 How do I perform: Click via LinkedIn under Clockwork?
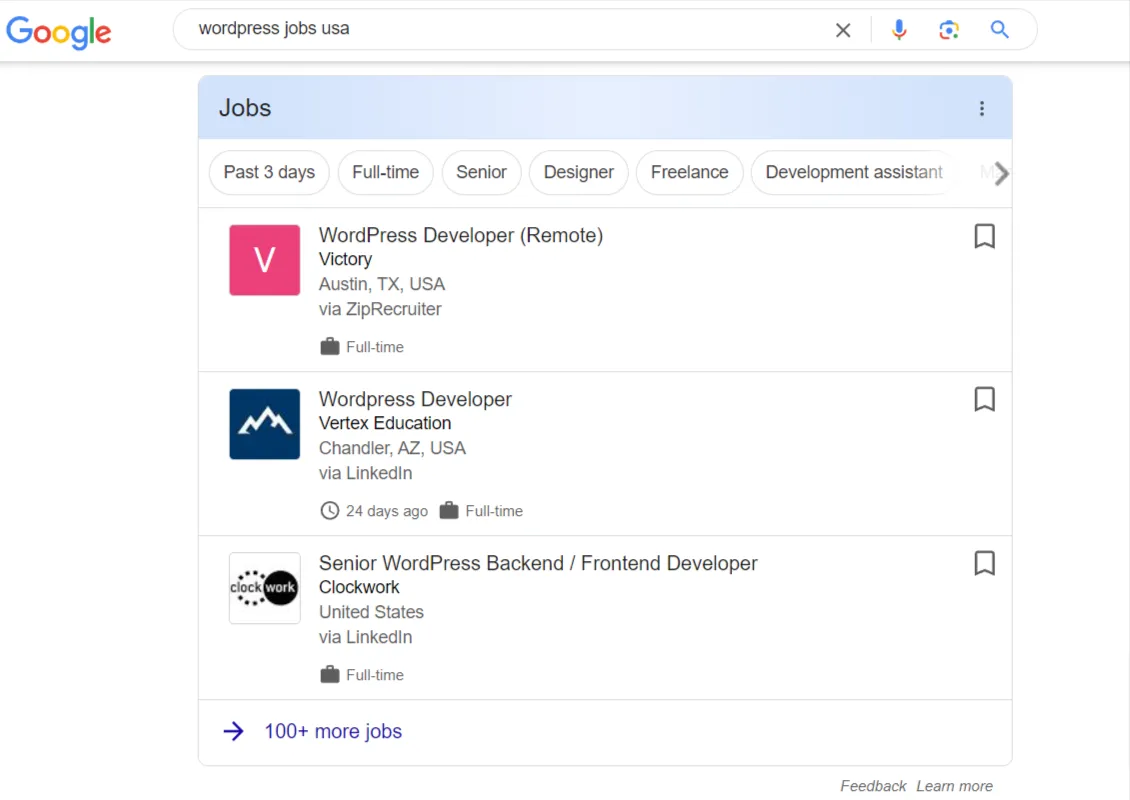coord(365,637)
